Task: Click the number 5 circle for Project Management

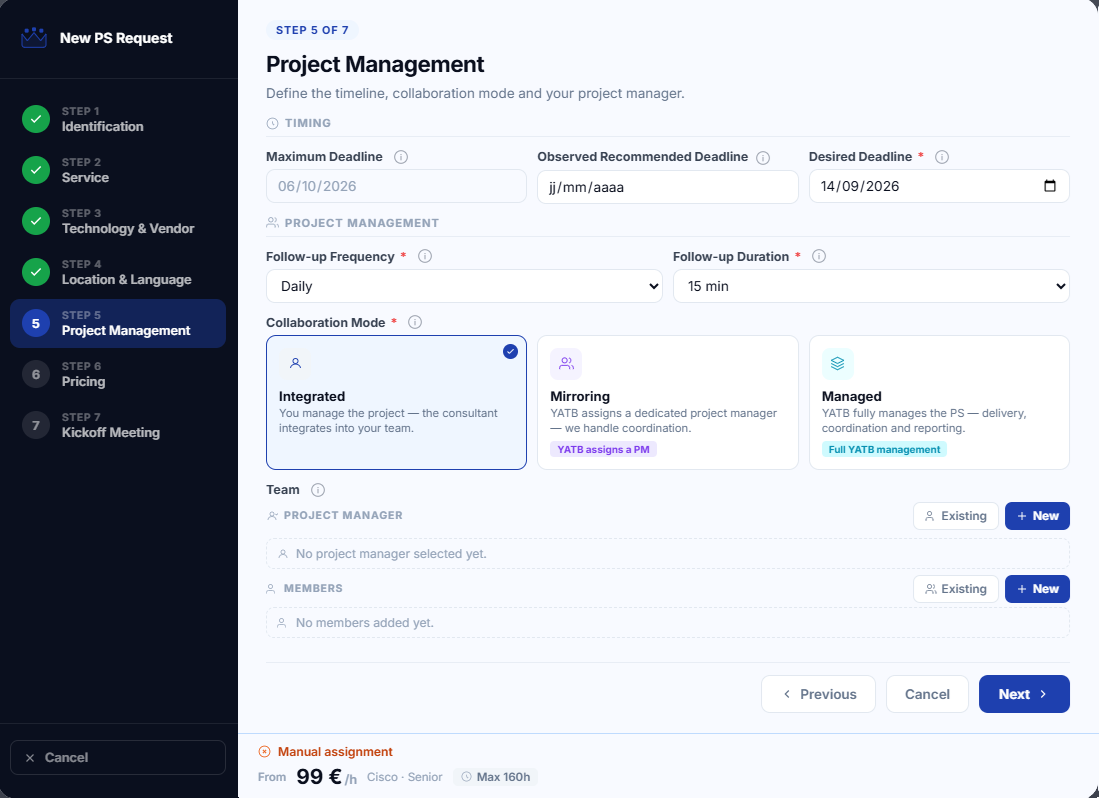Action: [x=36, y=323]
